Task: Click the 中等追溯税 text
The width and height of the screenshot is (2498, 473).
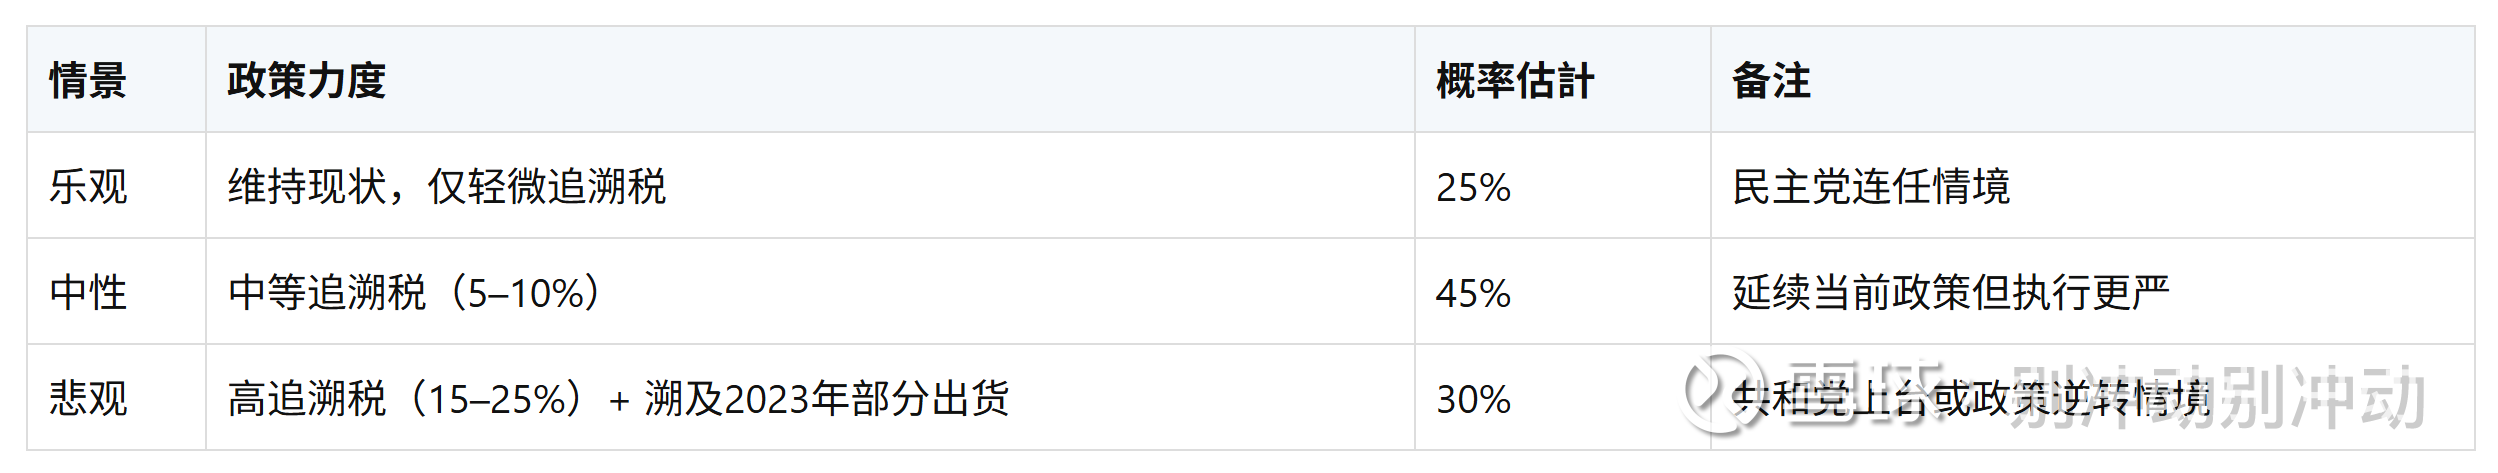Action: pos(327,293)
